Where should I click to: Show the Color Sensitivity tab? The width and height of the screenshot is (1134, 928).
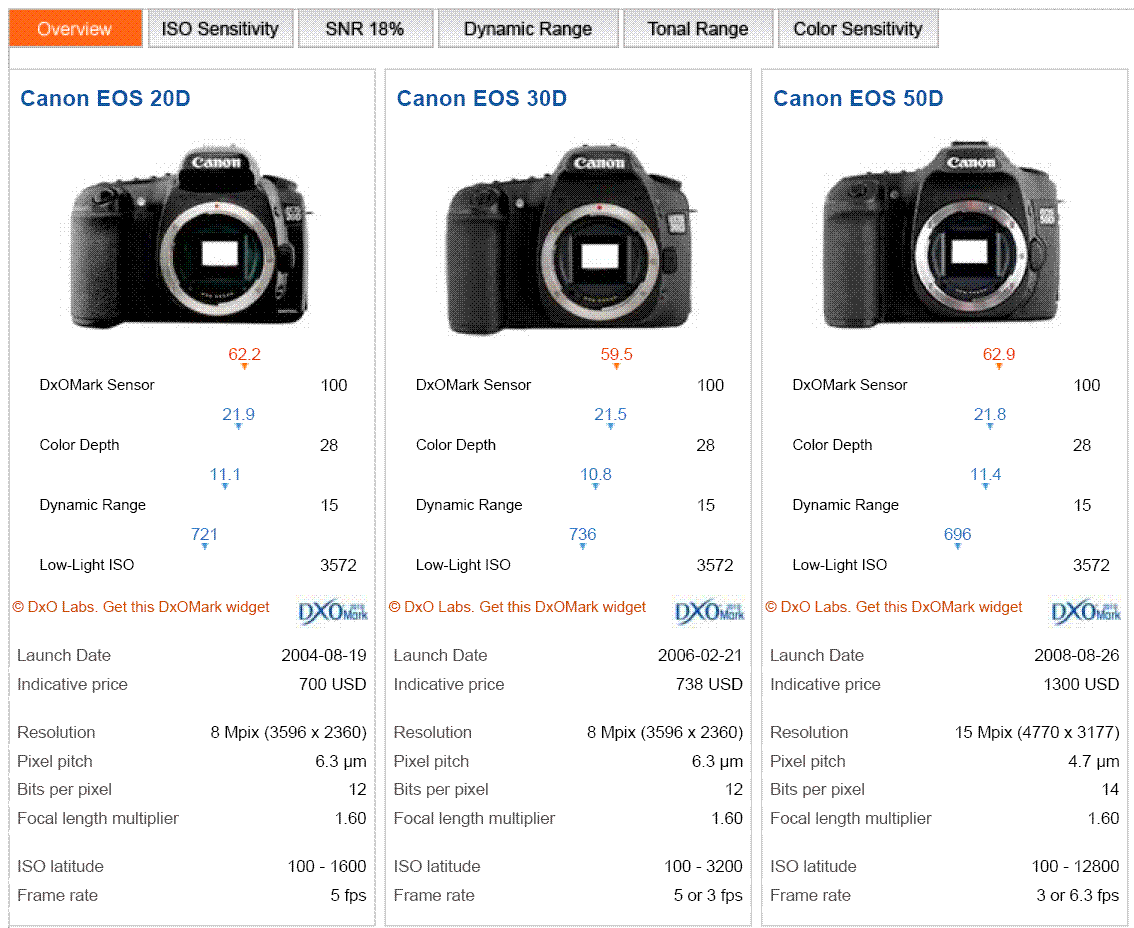tap(858, 29)
